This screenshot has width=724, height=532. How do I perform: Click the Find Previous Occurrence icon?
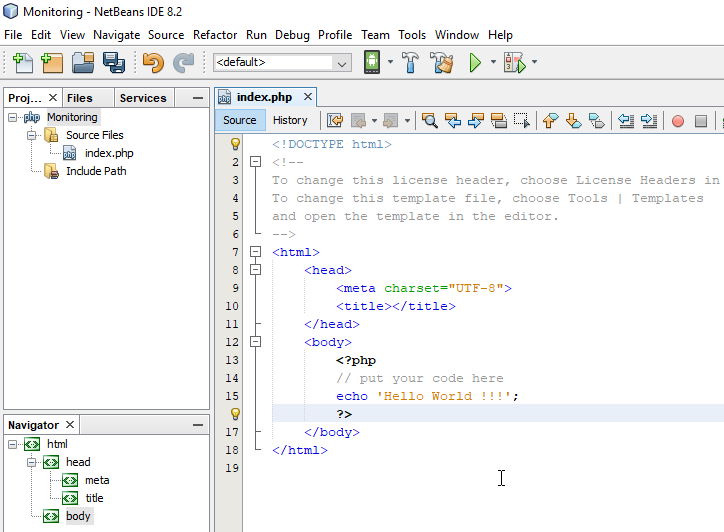click(453, 121)
